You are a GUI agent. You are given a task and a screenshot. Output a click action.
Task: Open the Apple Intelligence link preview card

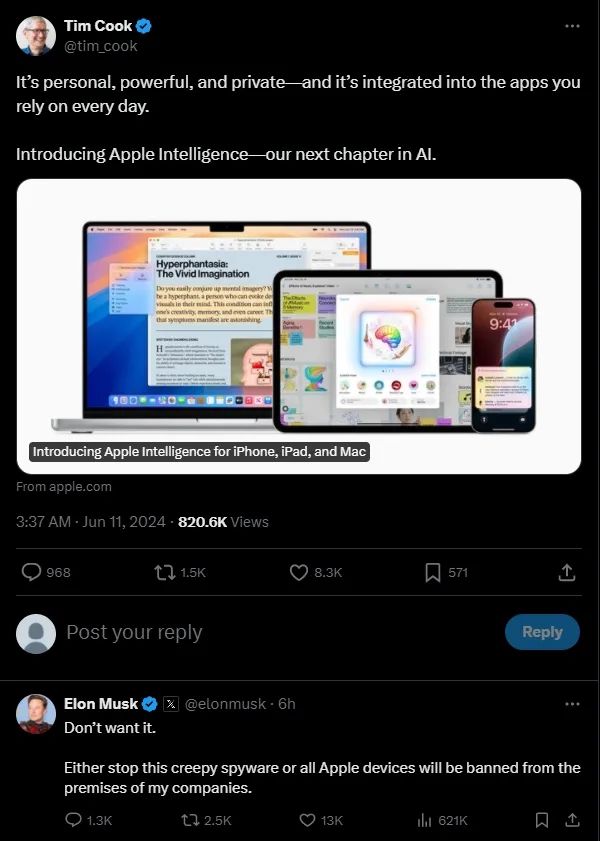[299, 326]
